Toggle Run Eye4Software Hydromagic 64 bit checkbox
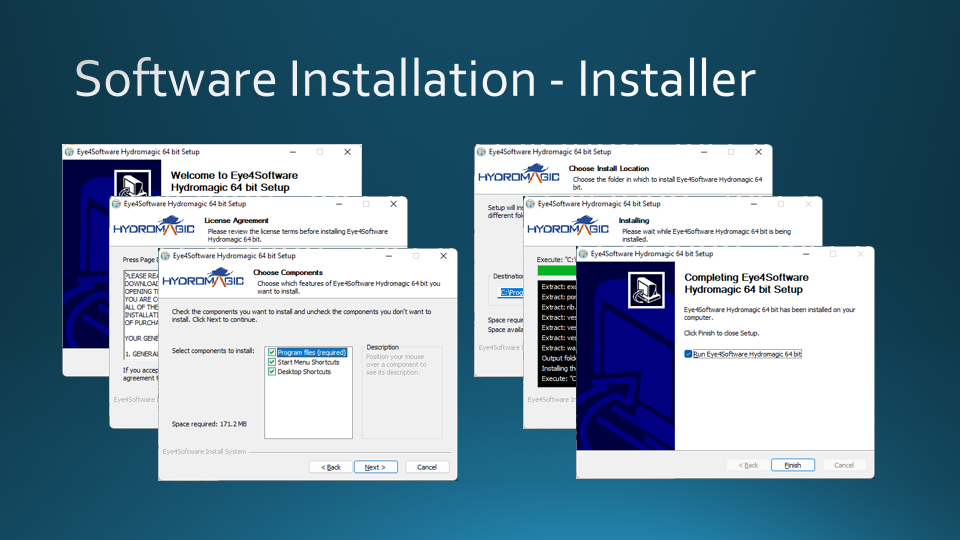This screenshot has width=960, height=540. click(x=688, y=354)
